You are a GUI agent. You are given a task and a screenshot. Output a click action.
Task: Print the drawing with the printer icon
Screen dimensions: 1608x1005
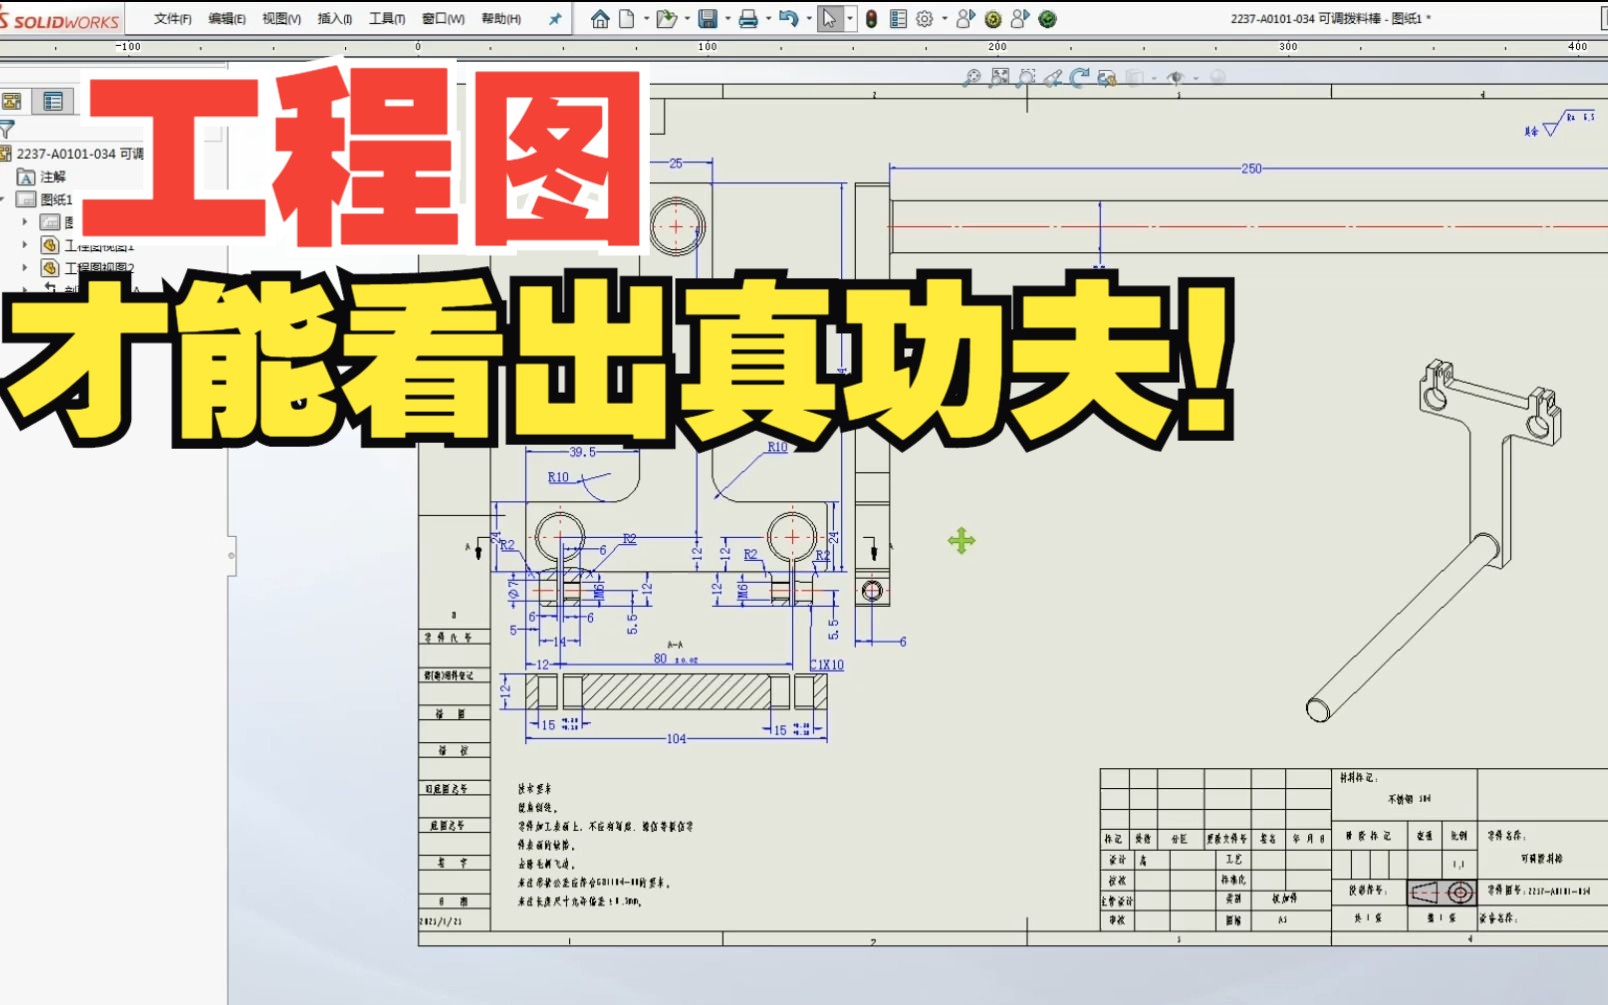coord(748,19)
